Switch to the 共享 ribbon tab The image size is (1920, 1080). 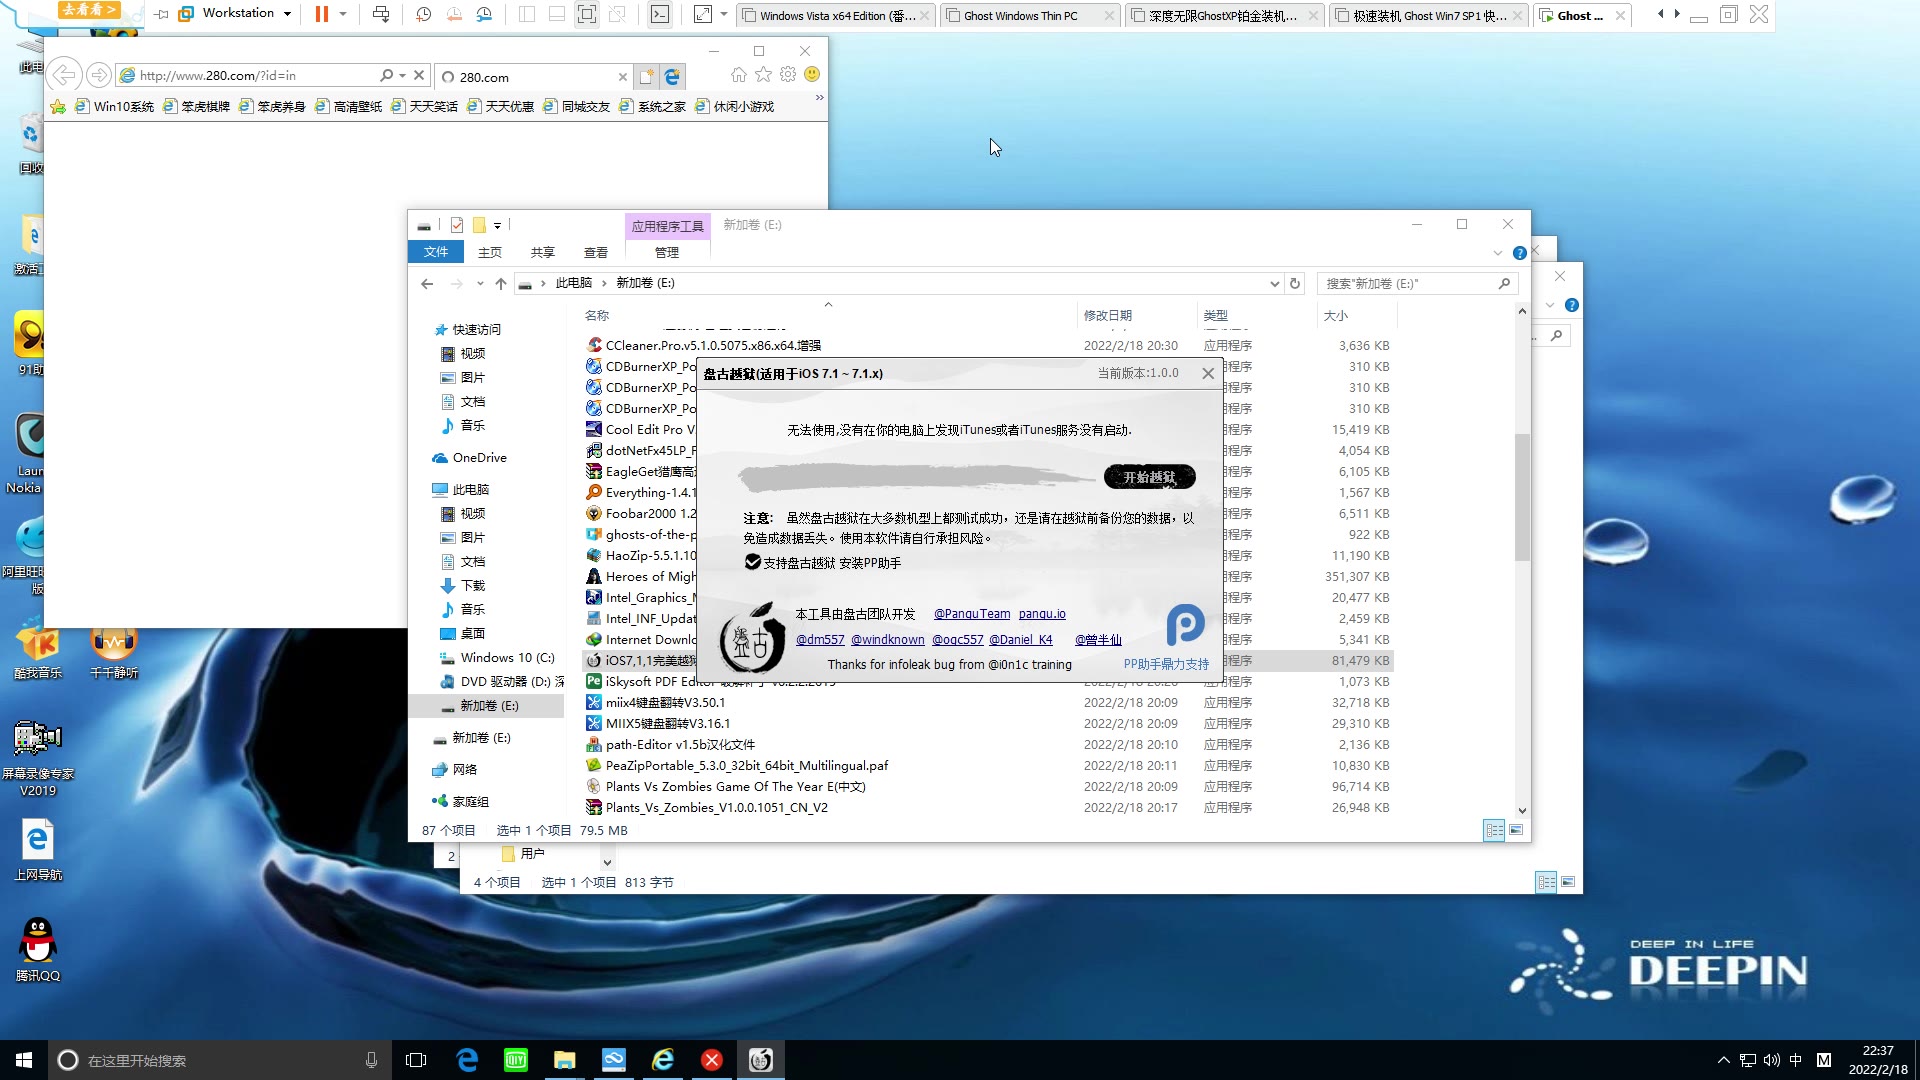coord(543,252)
